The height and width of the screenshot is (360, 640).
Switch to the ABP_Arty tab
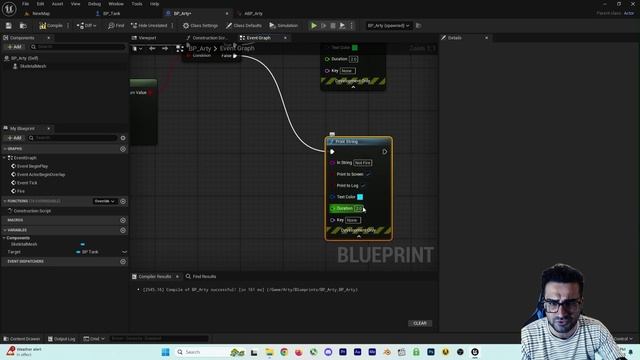pos(253,13)
